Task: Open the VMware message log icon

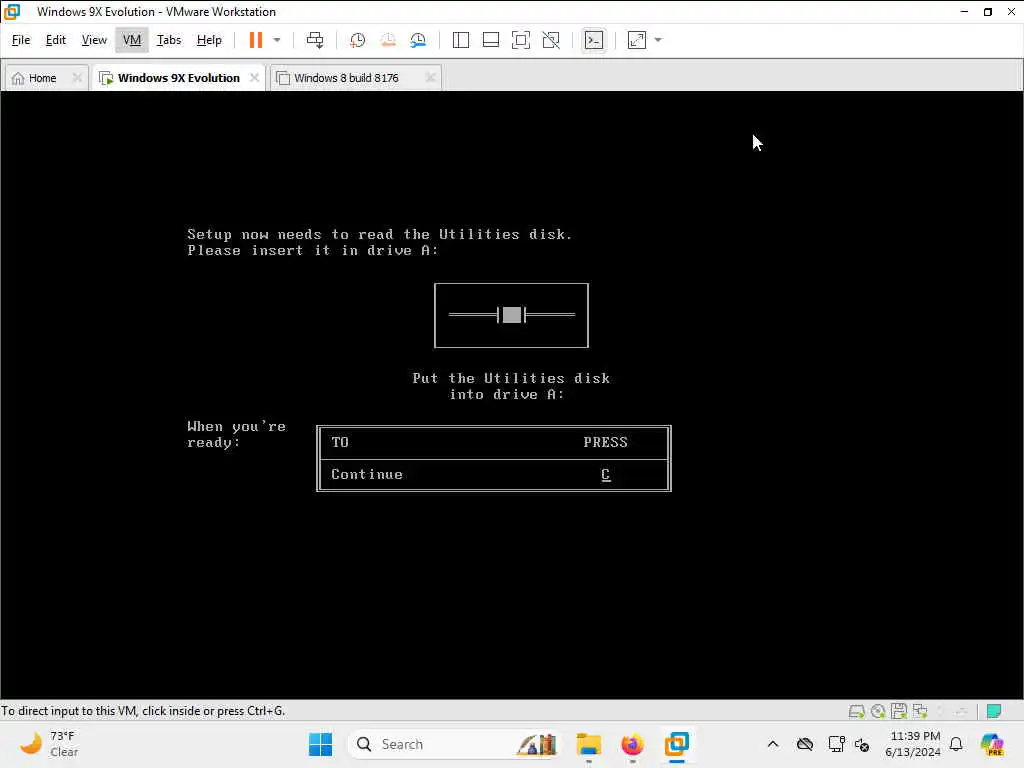Action: (x=994, y=711)
